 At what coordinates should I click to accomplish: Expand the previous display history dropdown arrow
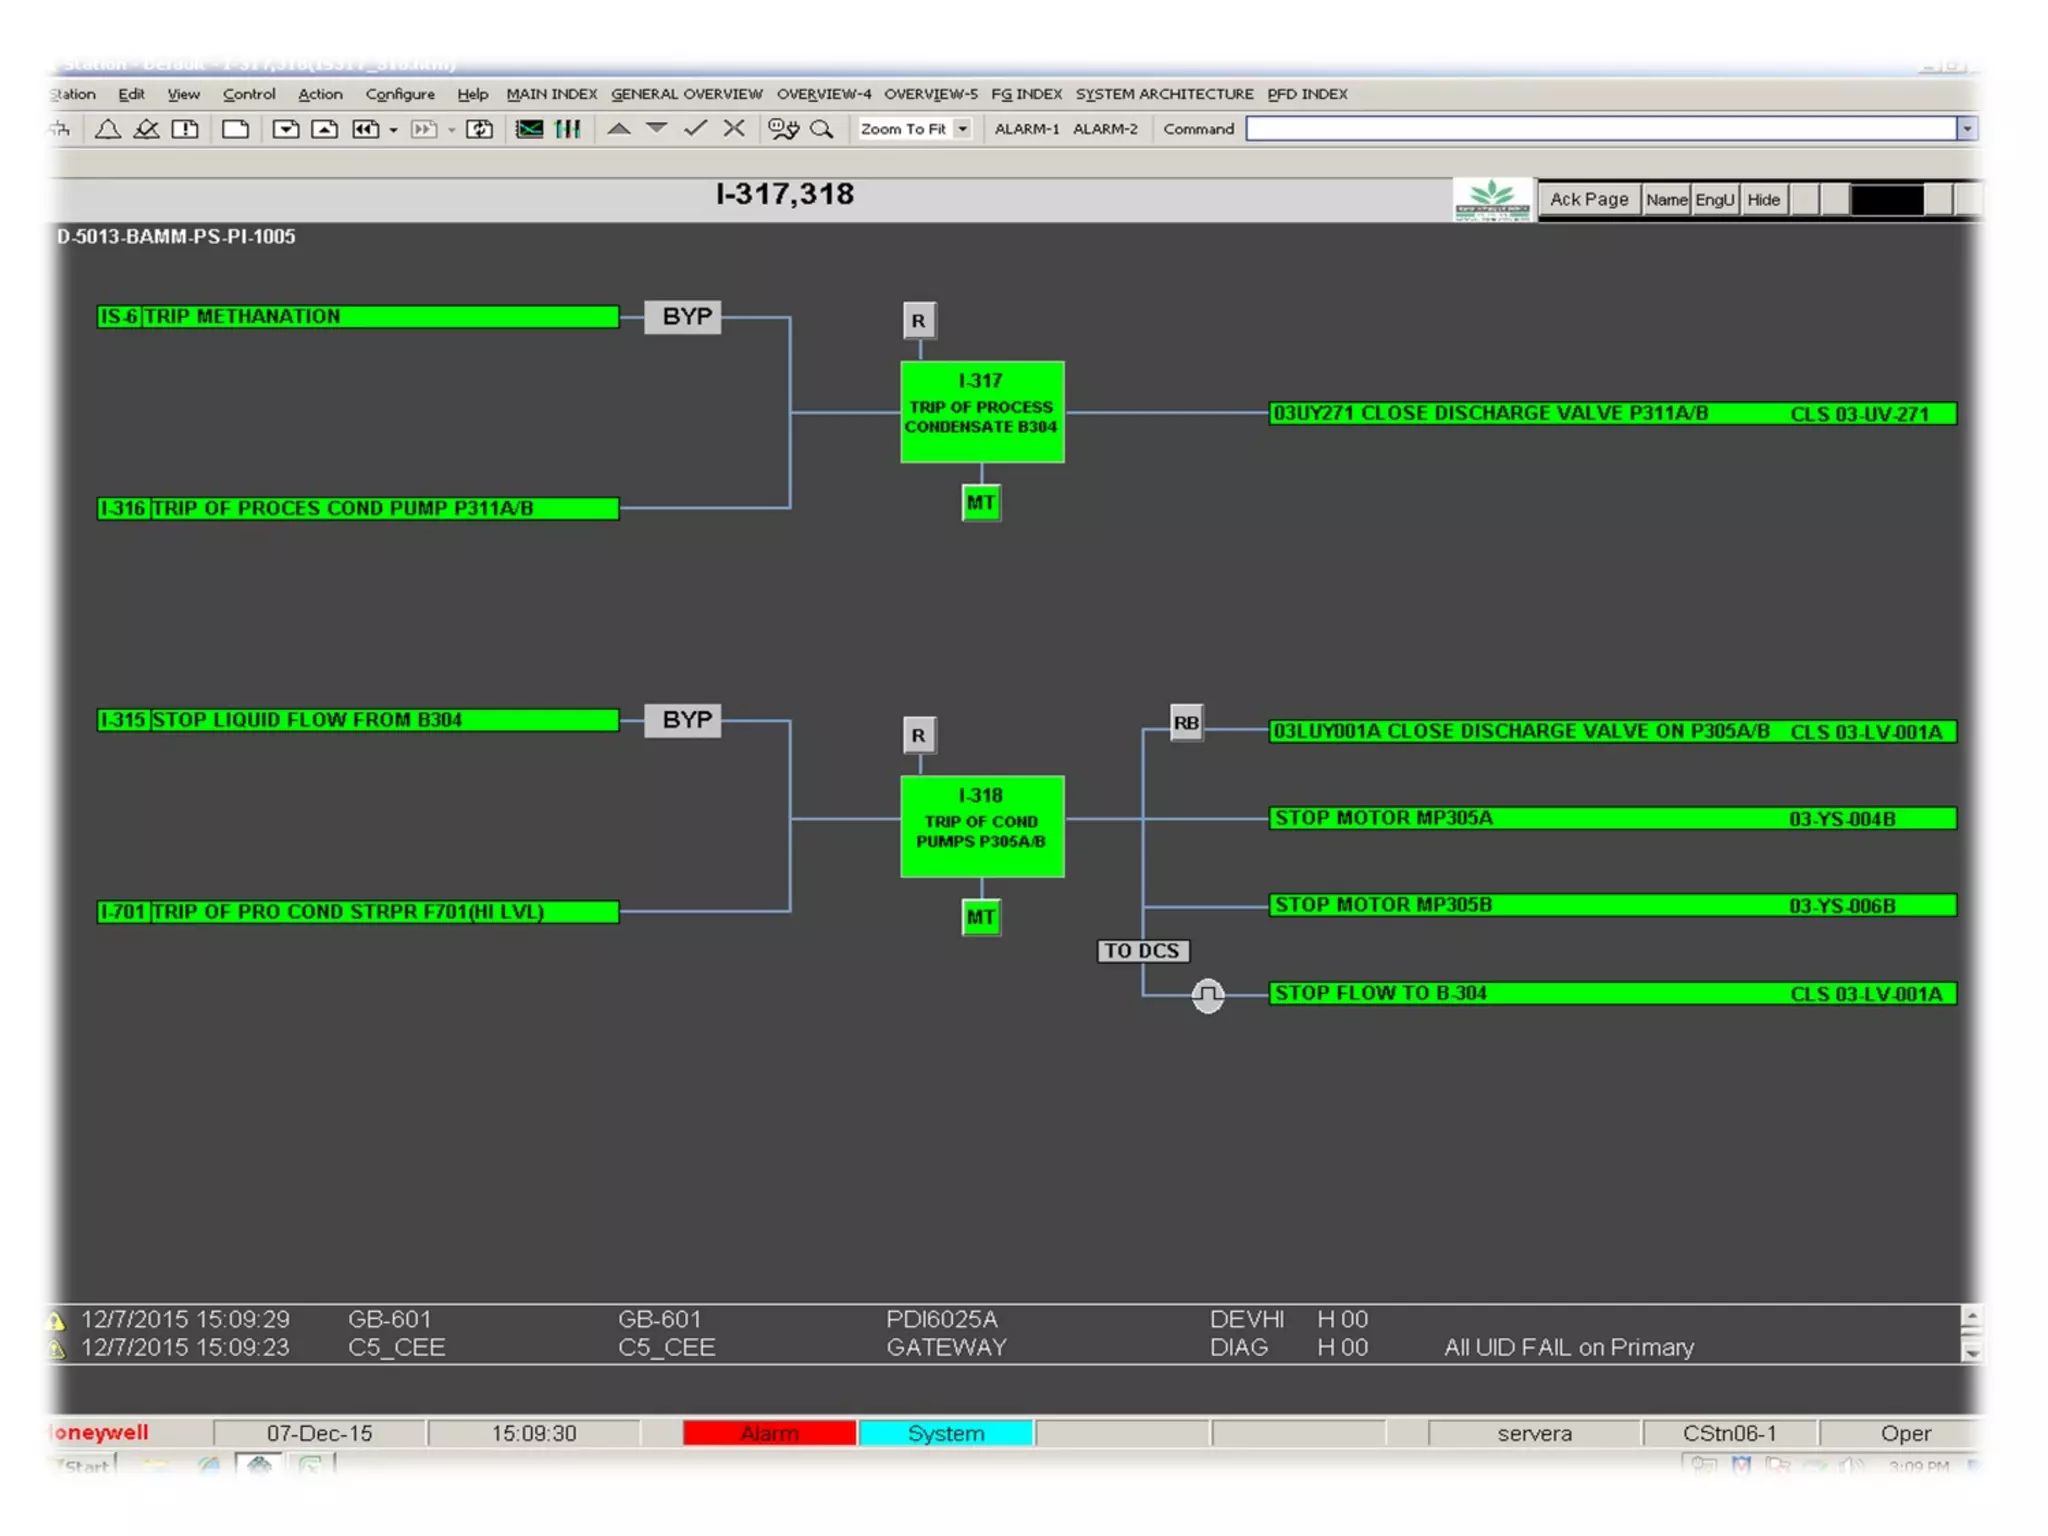coord(393,130)
